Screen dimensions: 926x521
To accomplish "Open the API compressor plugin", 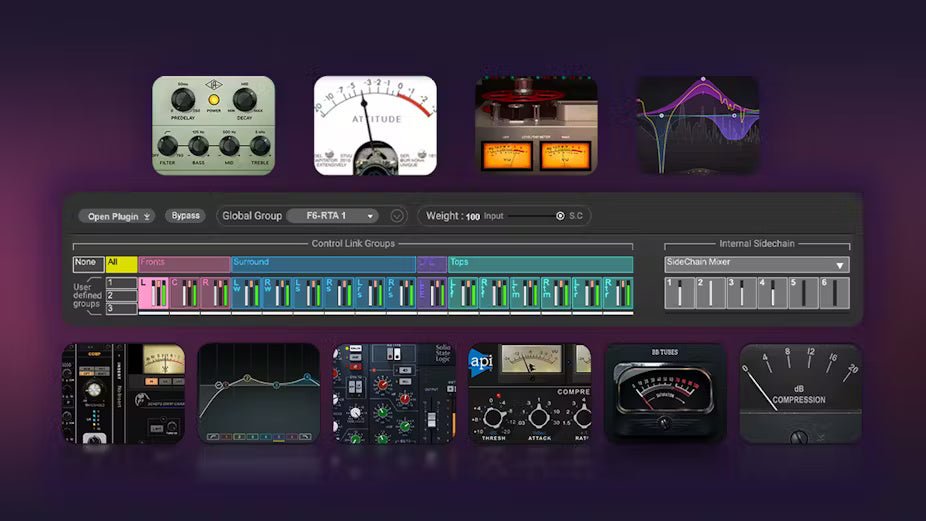I will tap(529, 393).
